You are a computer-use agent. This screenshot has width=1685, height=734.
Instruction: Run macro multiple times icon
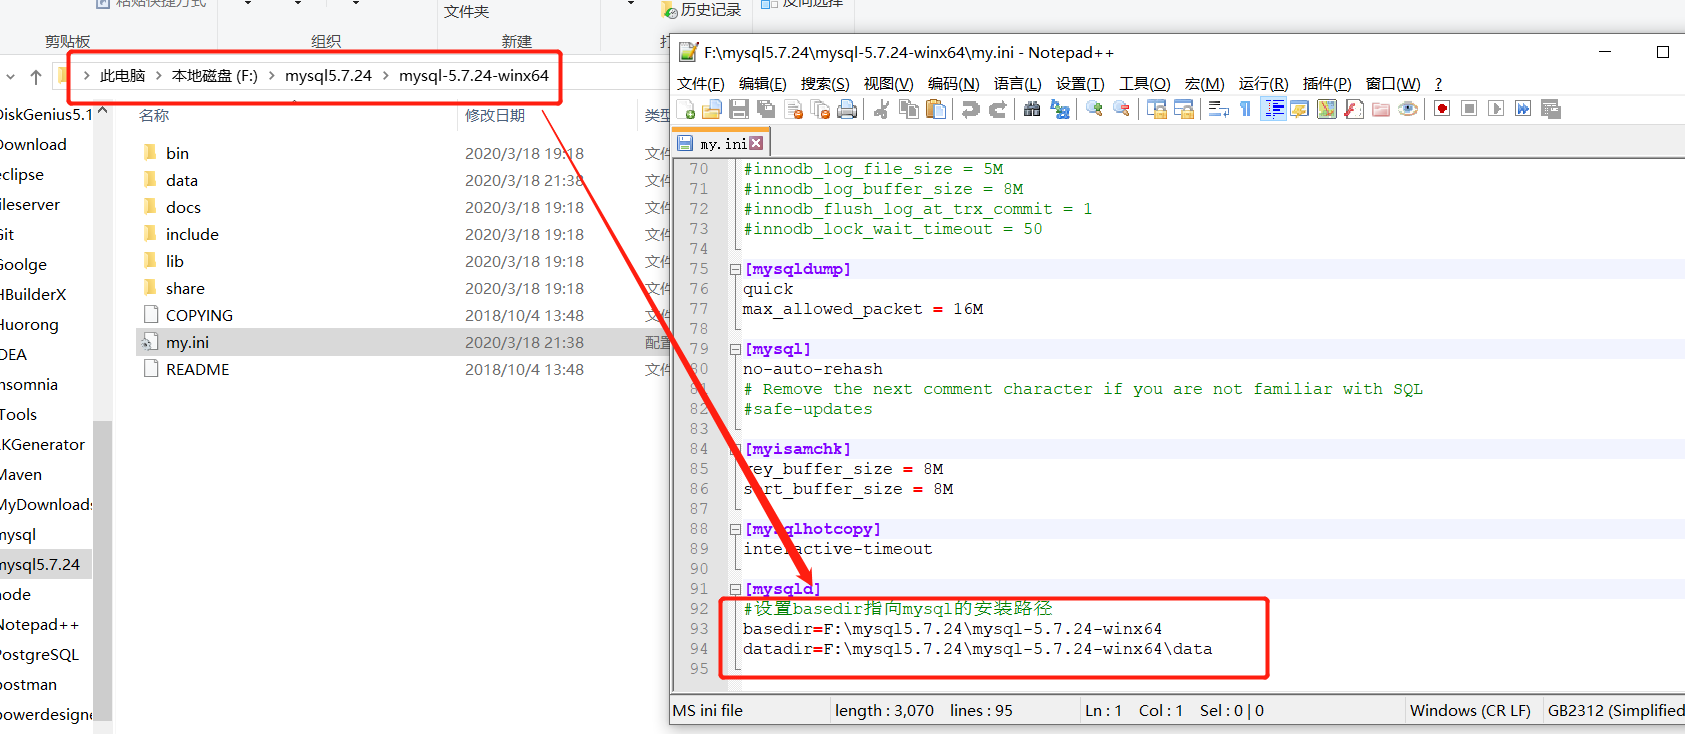(1523, 109)
